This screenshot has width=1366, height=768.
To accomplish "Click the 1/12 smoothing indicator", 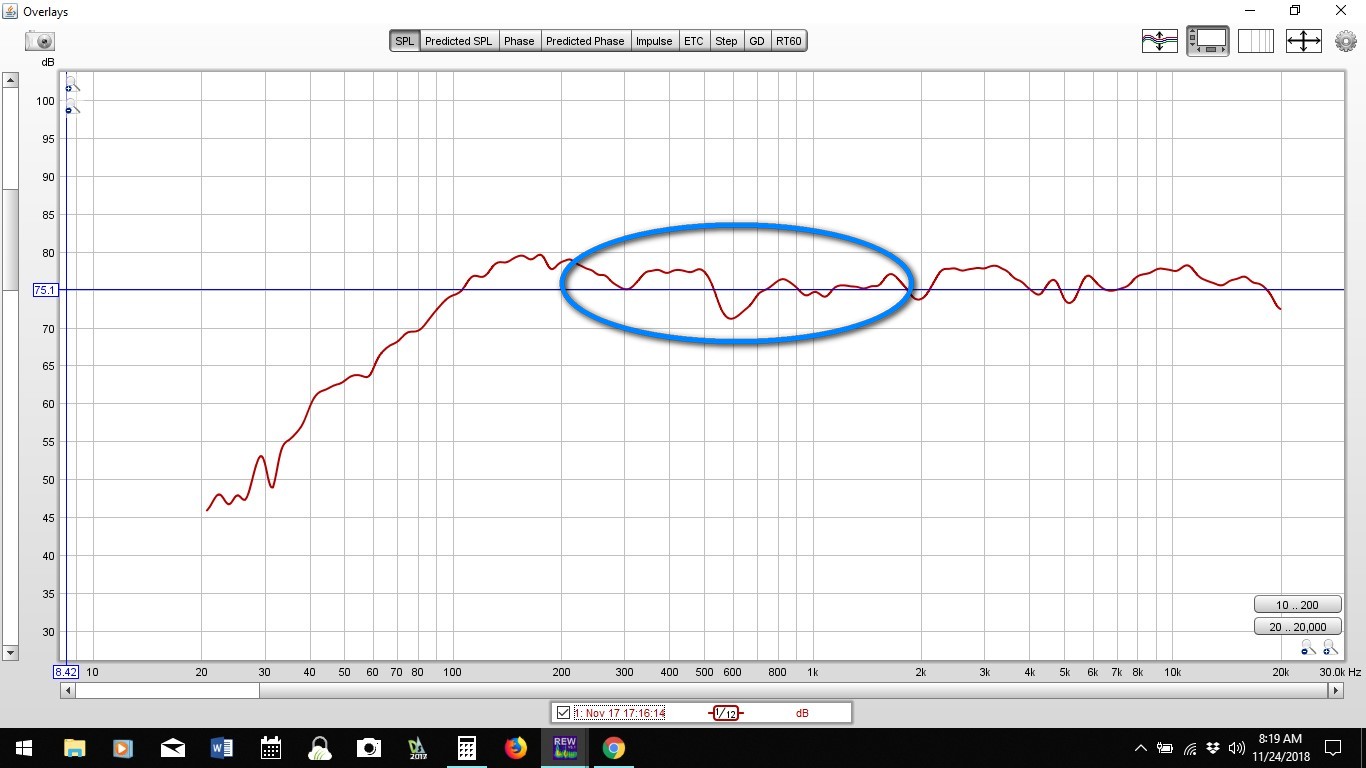I will (x=726, y=713).
